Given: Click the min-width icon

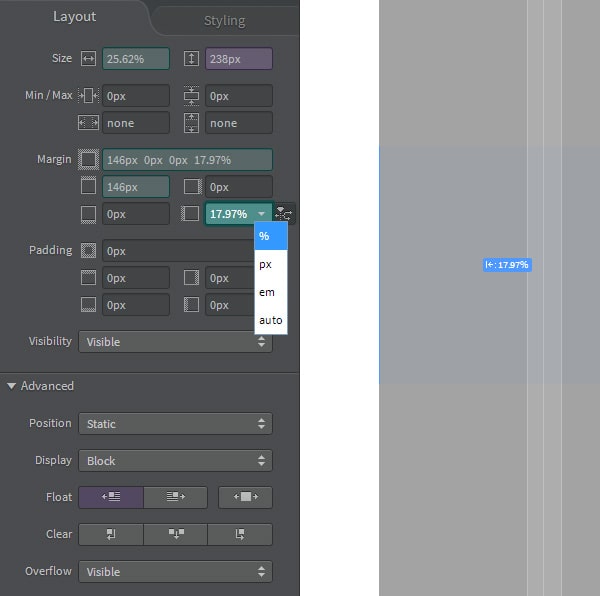Looking at the screenshot, I should tap(88, 96).
